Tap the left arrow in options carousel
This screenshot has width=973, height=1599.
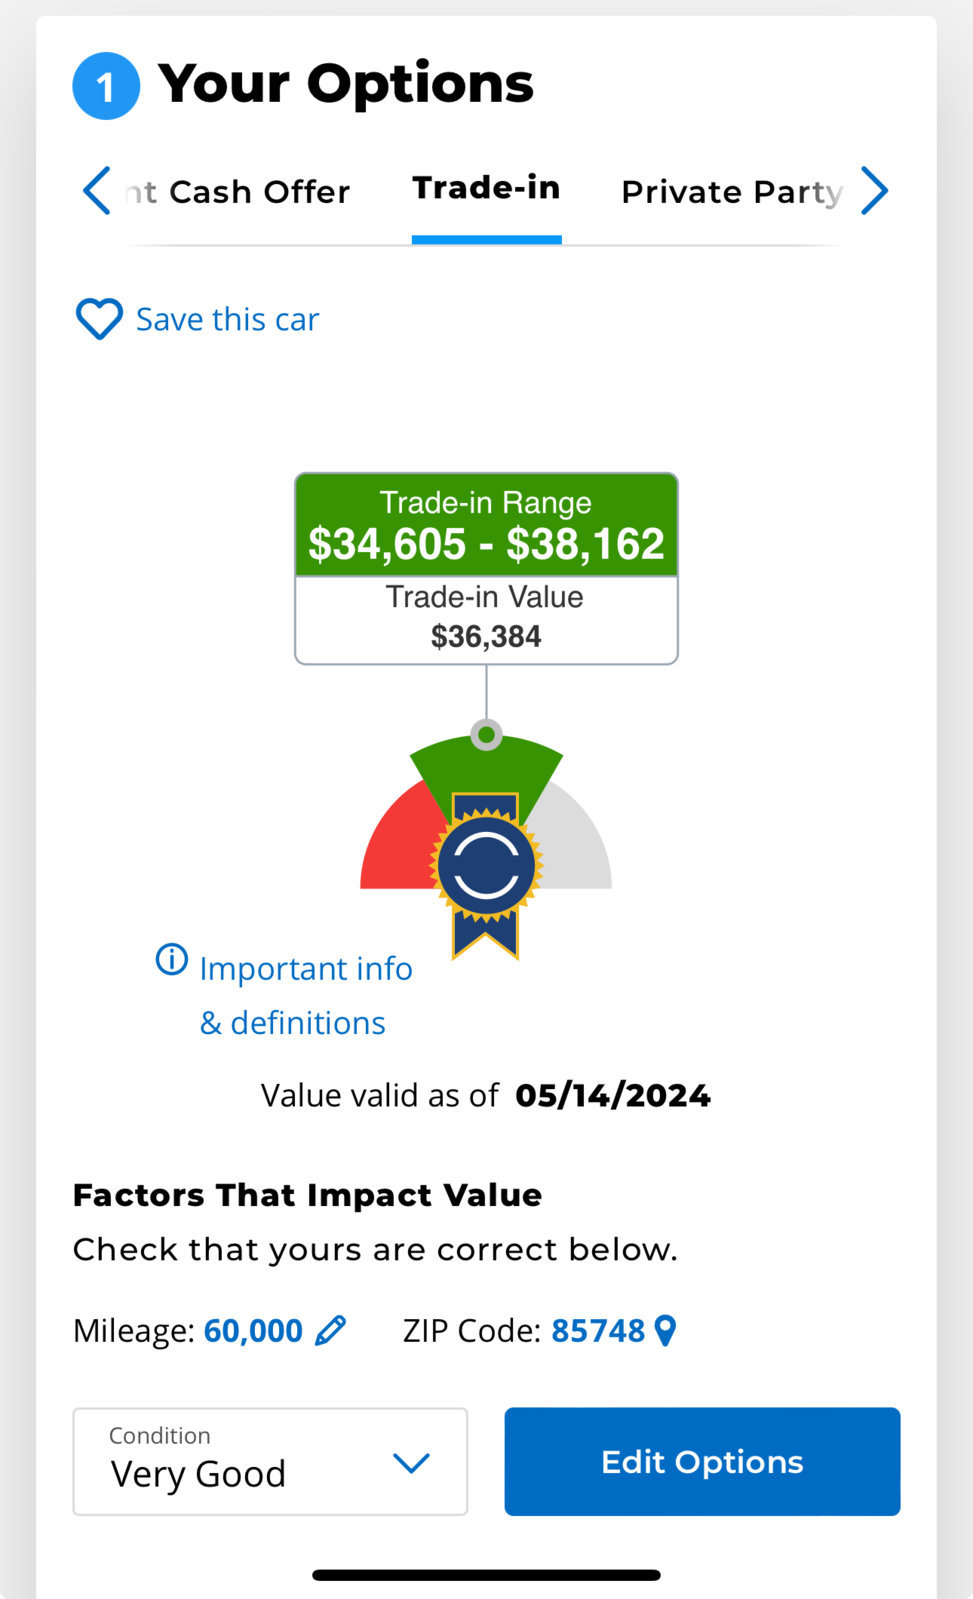[x=97, y=190]
